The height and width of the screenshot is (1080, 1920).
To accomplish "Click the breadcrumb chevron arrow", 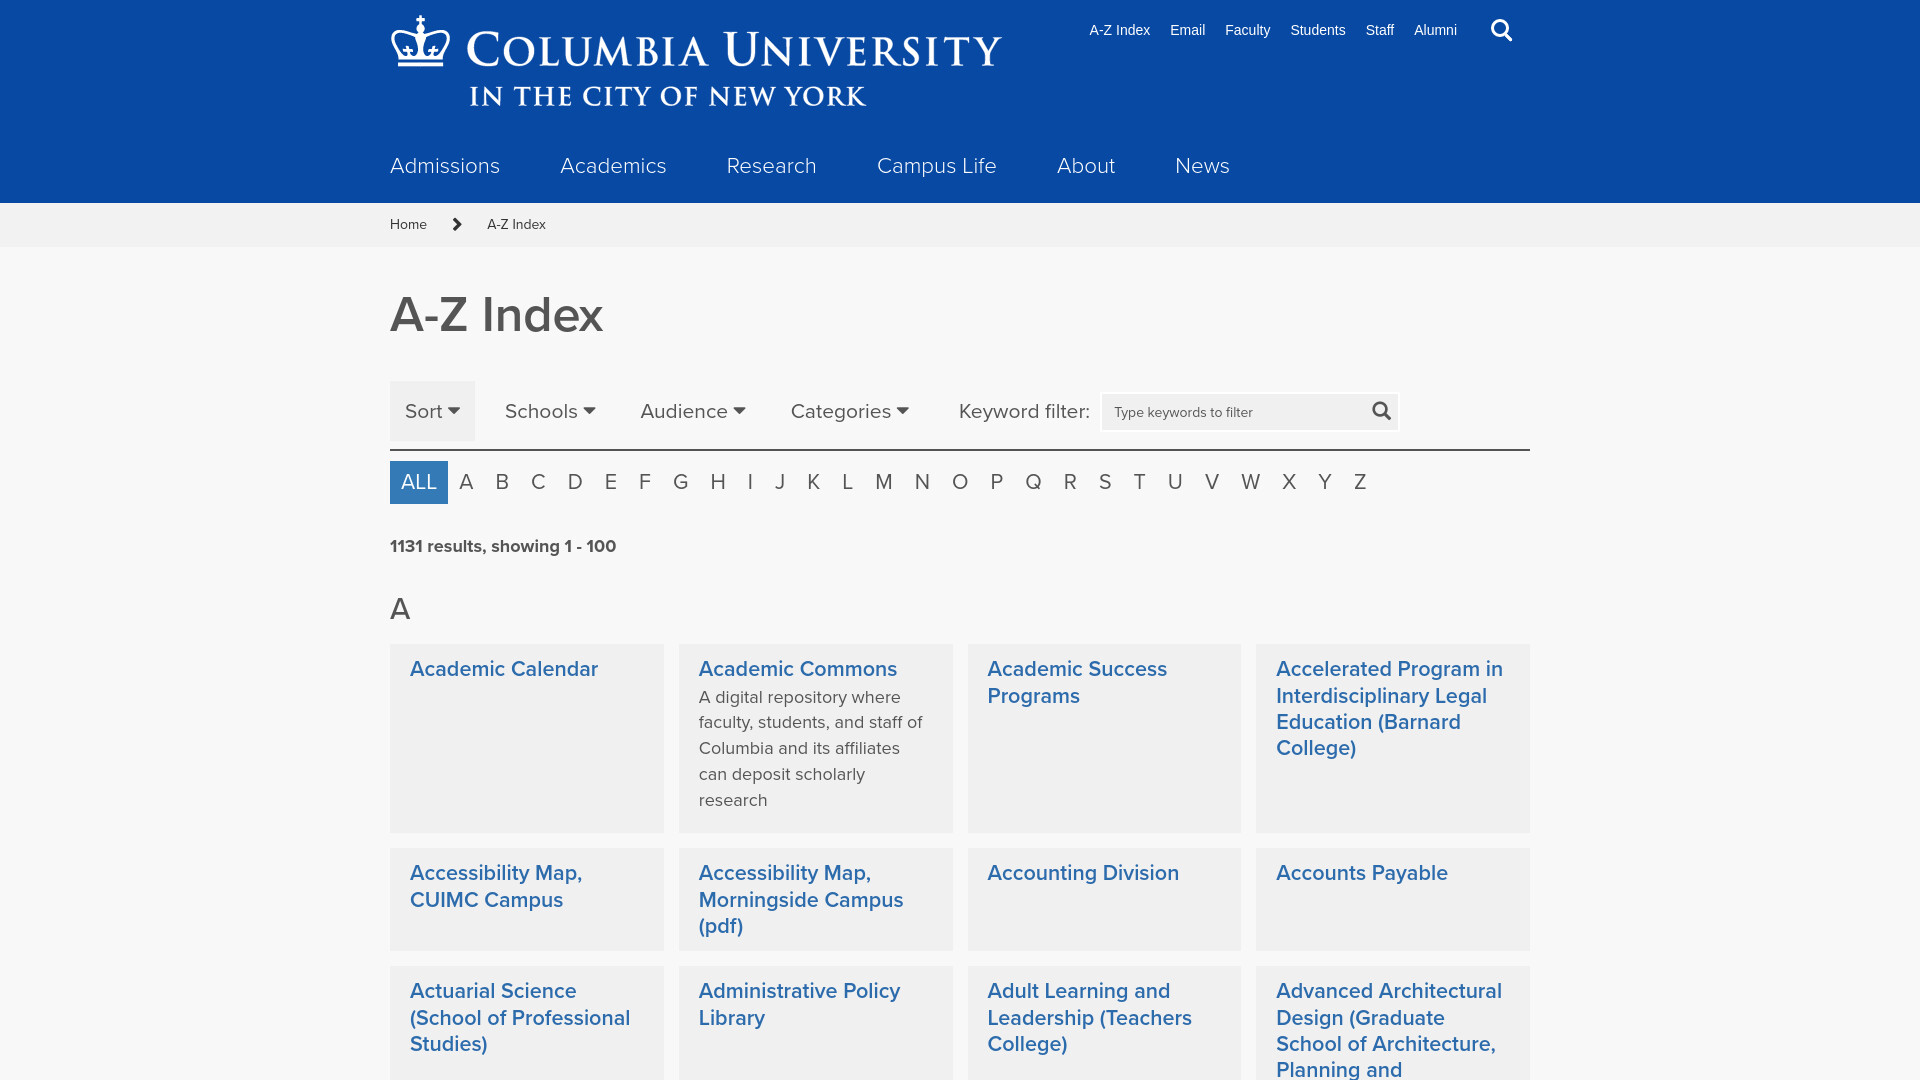I will 457,224.
